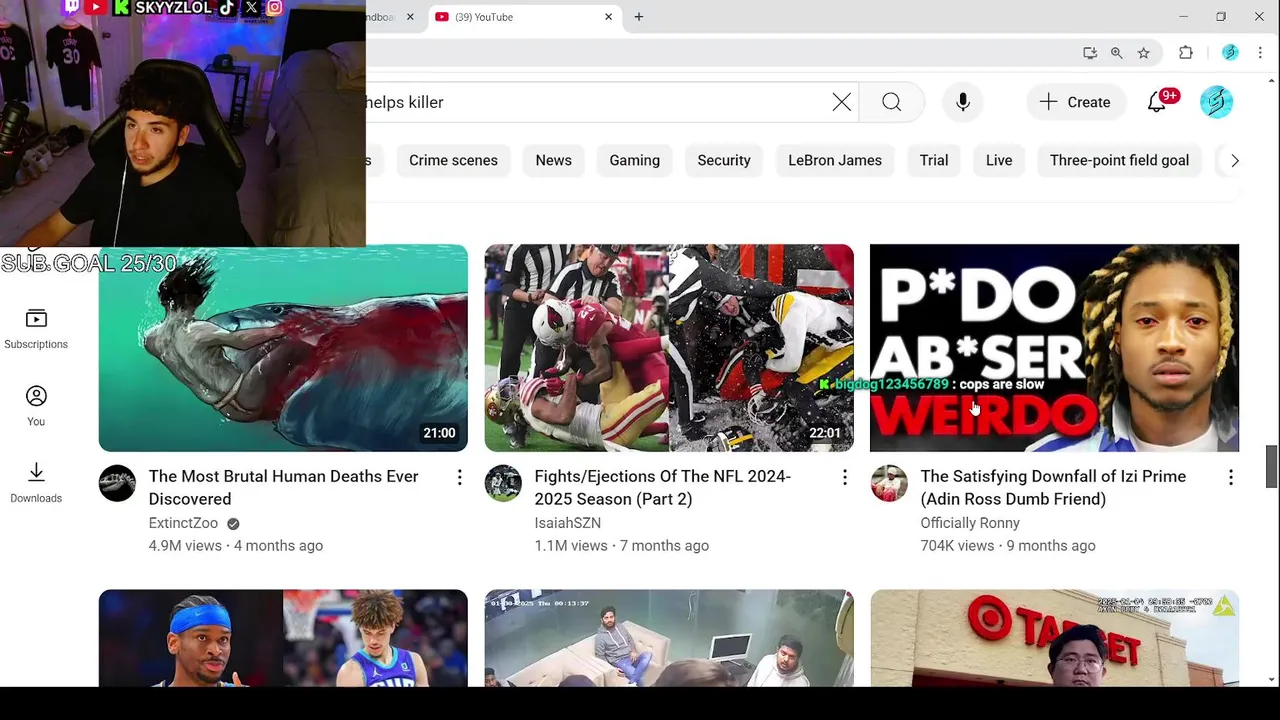
Task: Select the Live filter chip
Action: (999, 160)
